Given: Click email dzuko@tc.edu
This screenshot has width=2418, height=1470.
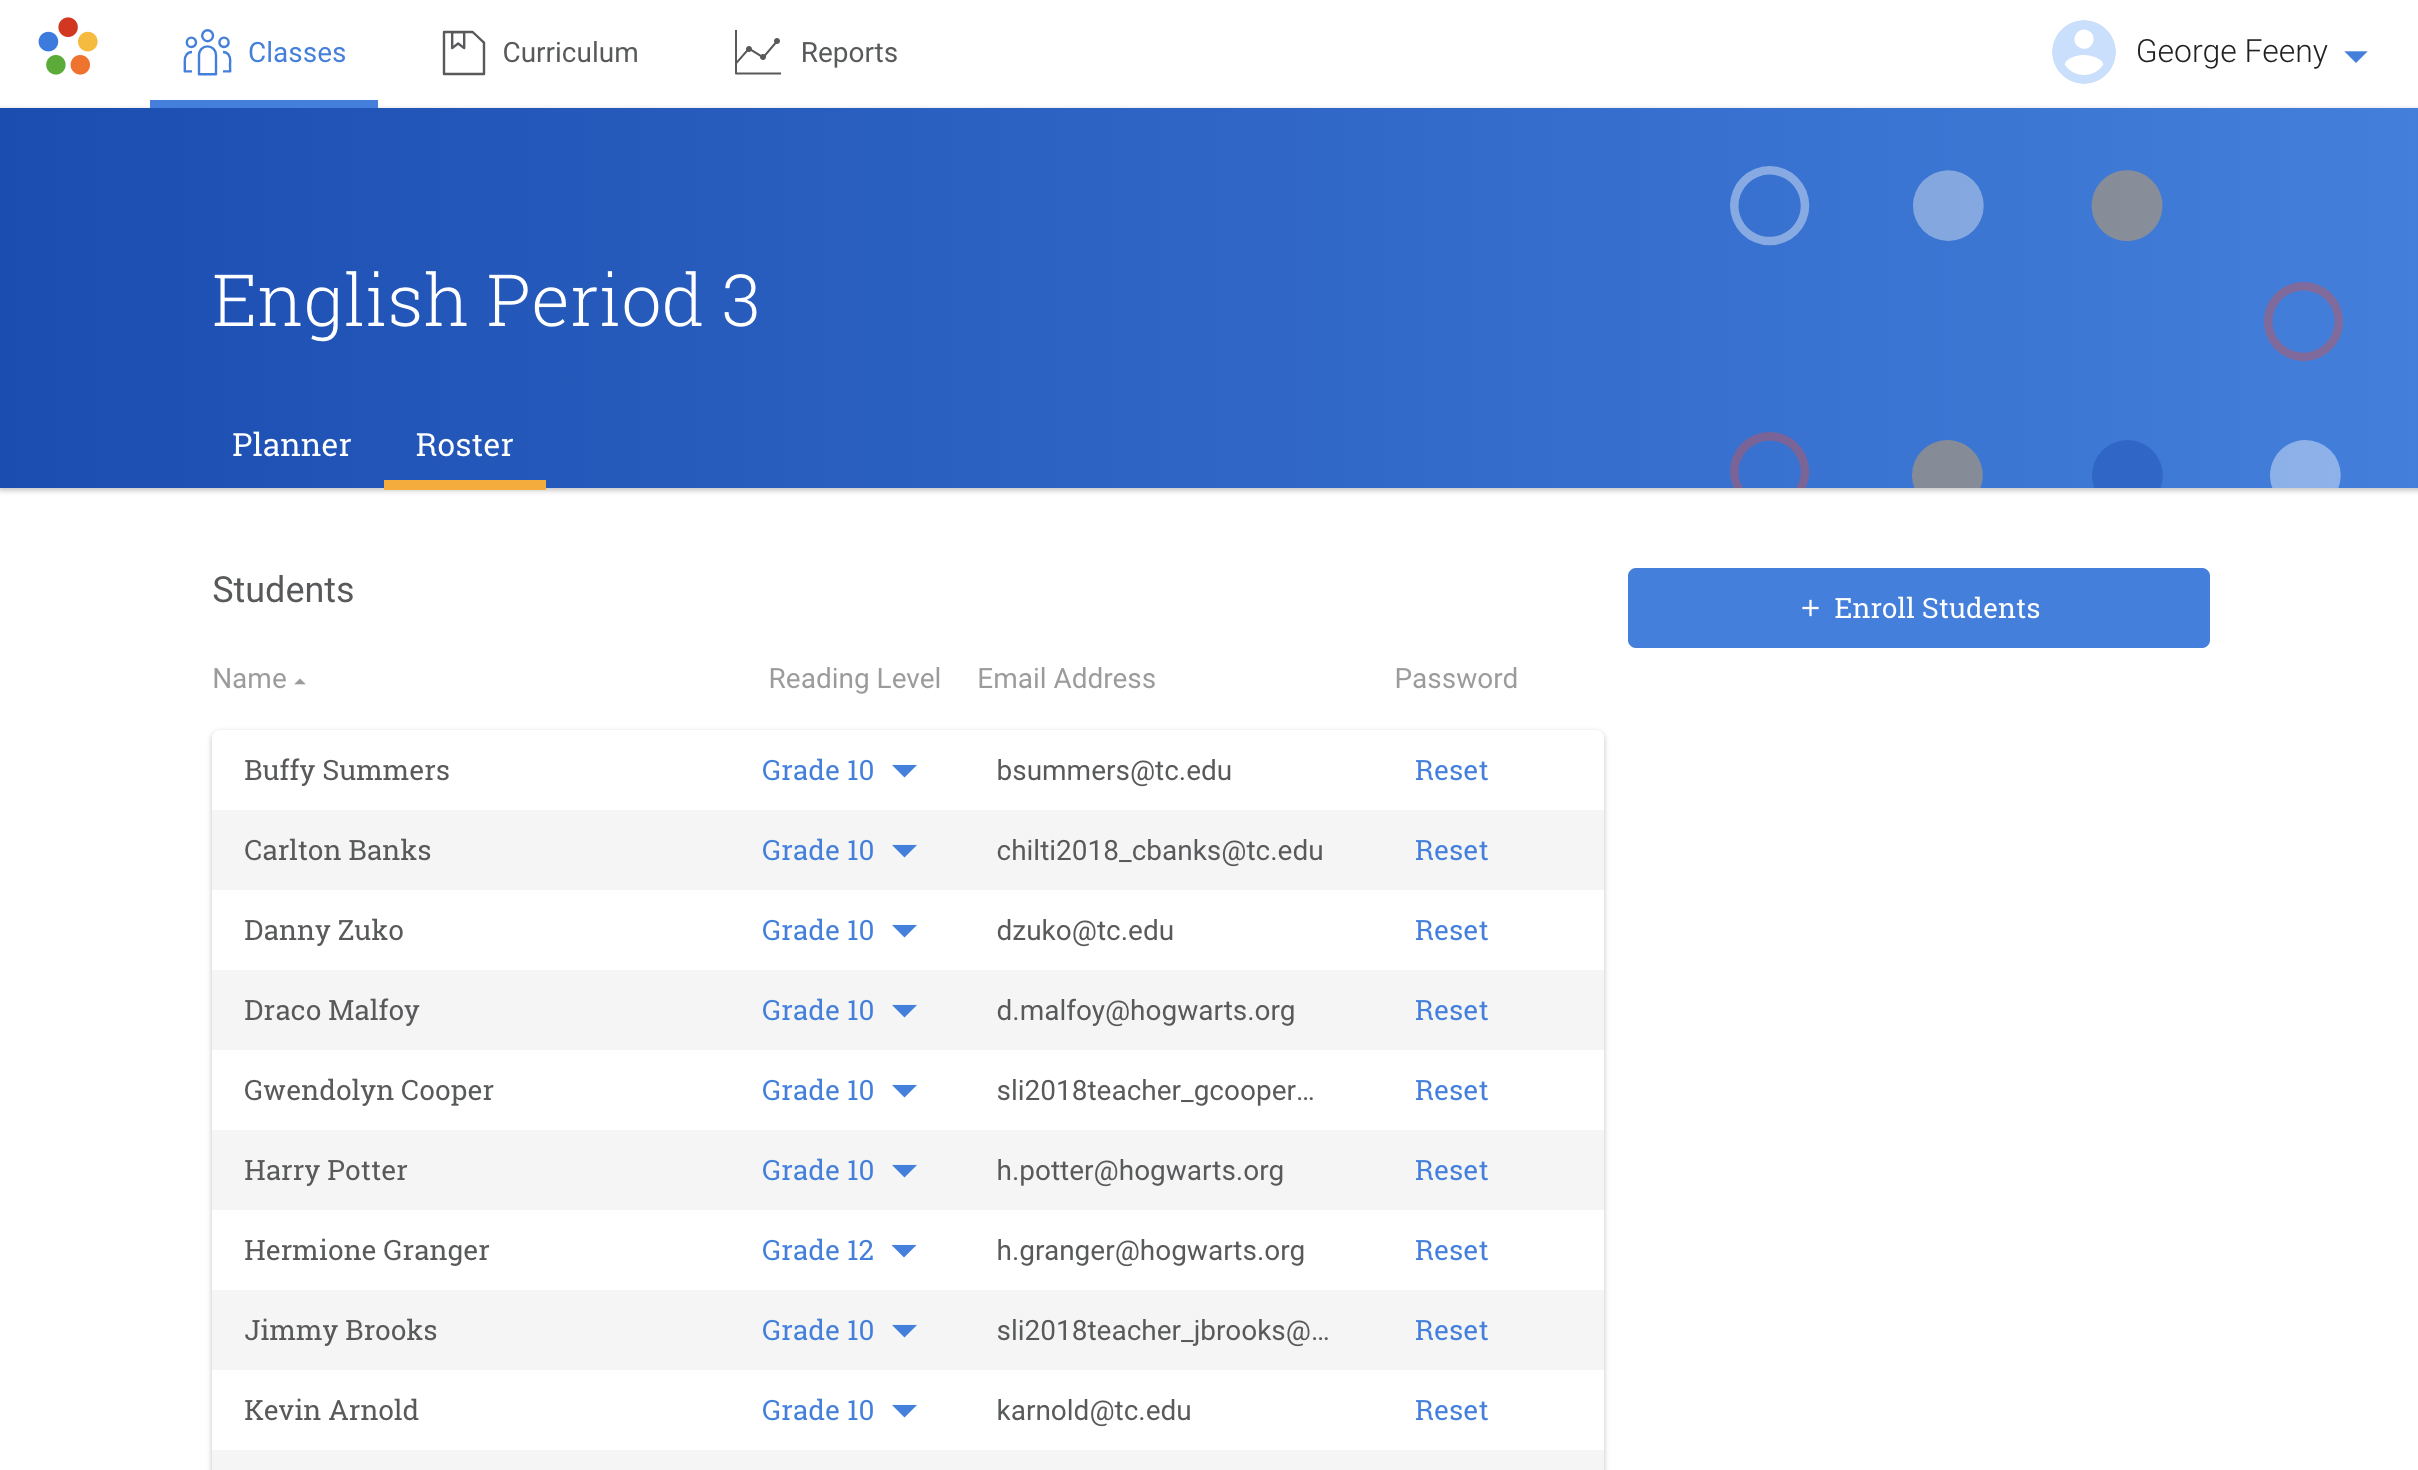Looking at the screenshot, I should click(1085, 931).
